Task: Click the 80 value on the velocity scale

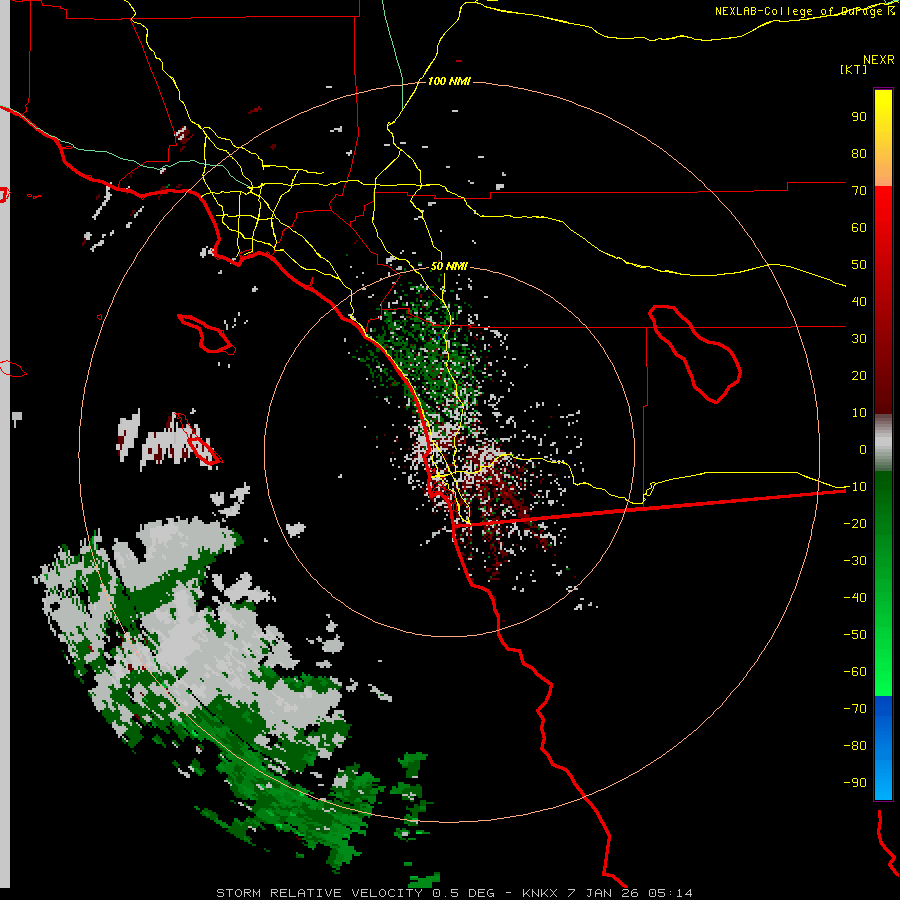Action: click(x=859, y=153)
